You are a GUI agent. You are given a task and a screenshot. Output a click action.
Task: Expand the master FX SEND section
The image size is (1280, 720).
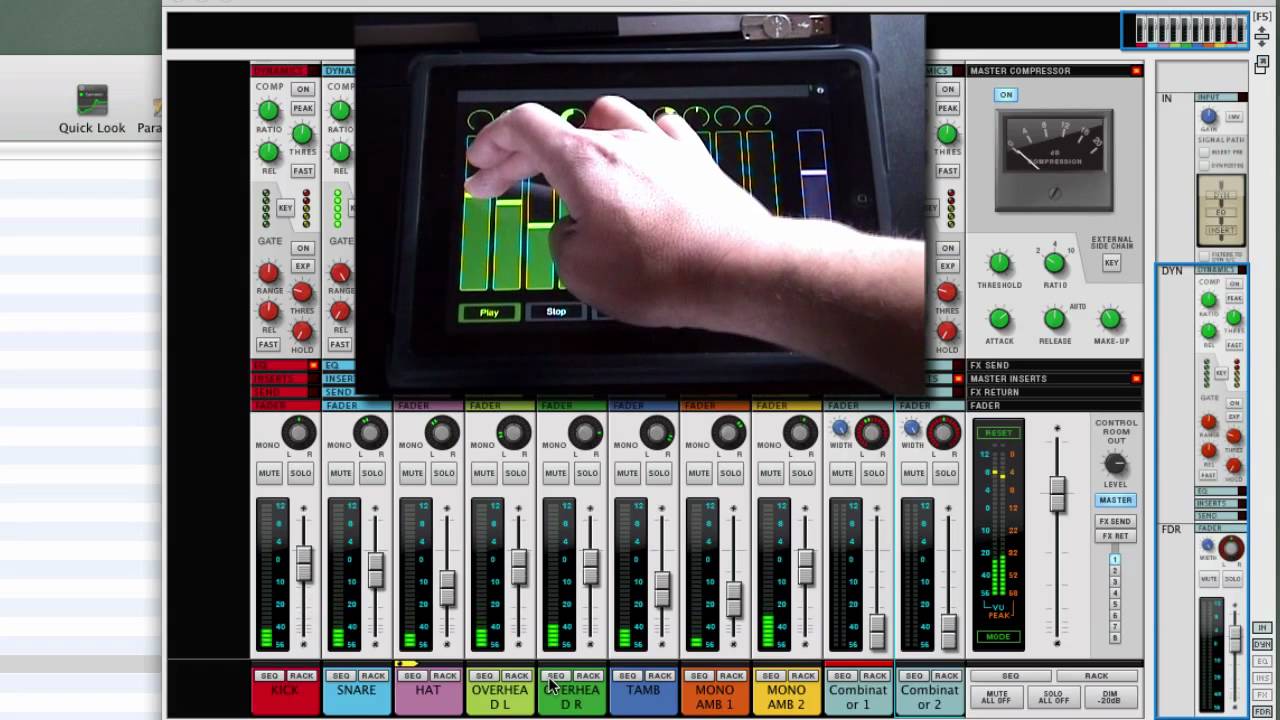(1054, 366)
